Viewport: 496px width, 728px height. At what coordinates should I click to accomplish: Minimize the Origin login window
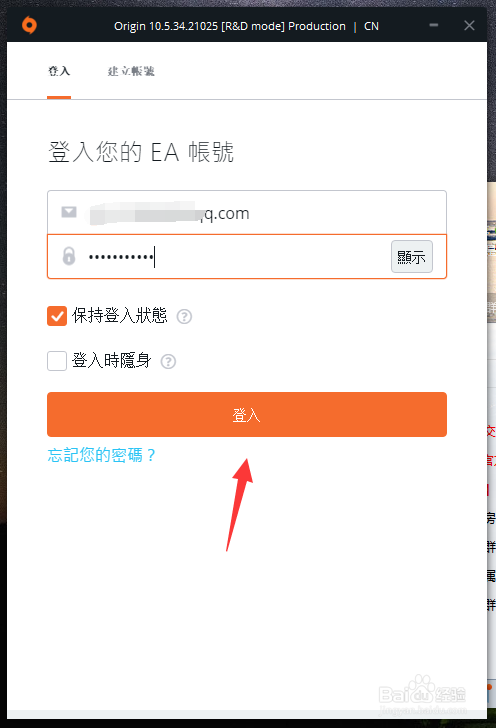coord(434,25)
